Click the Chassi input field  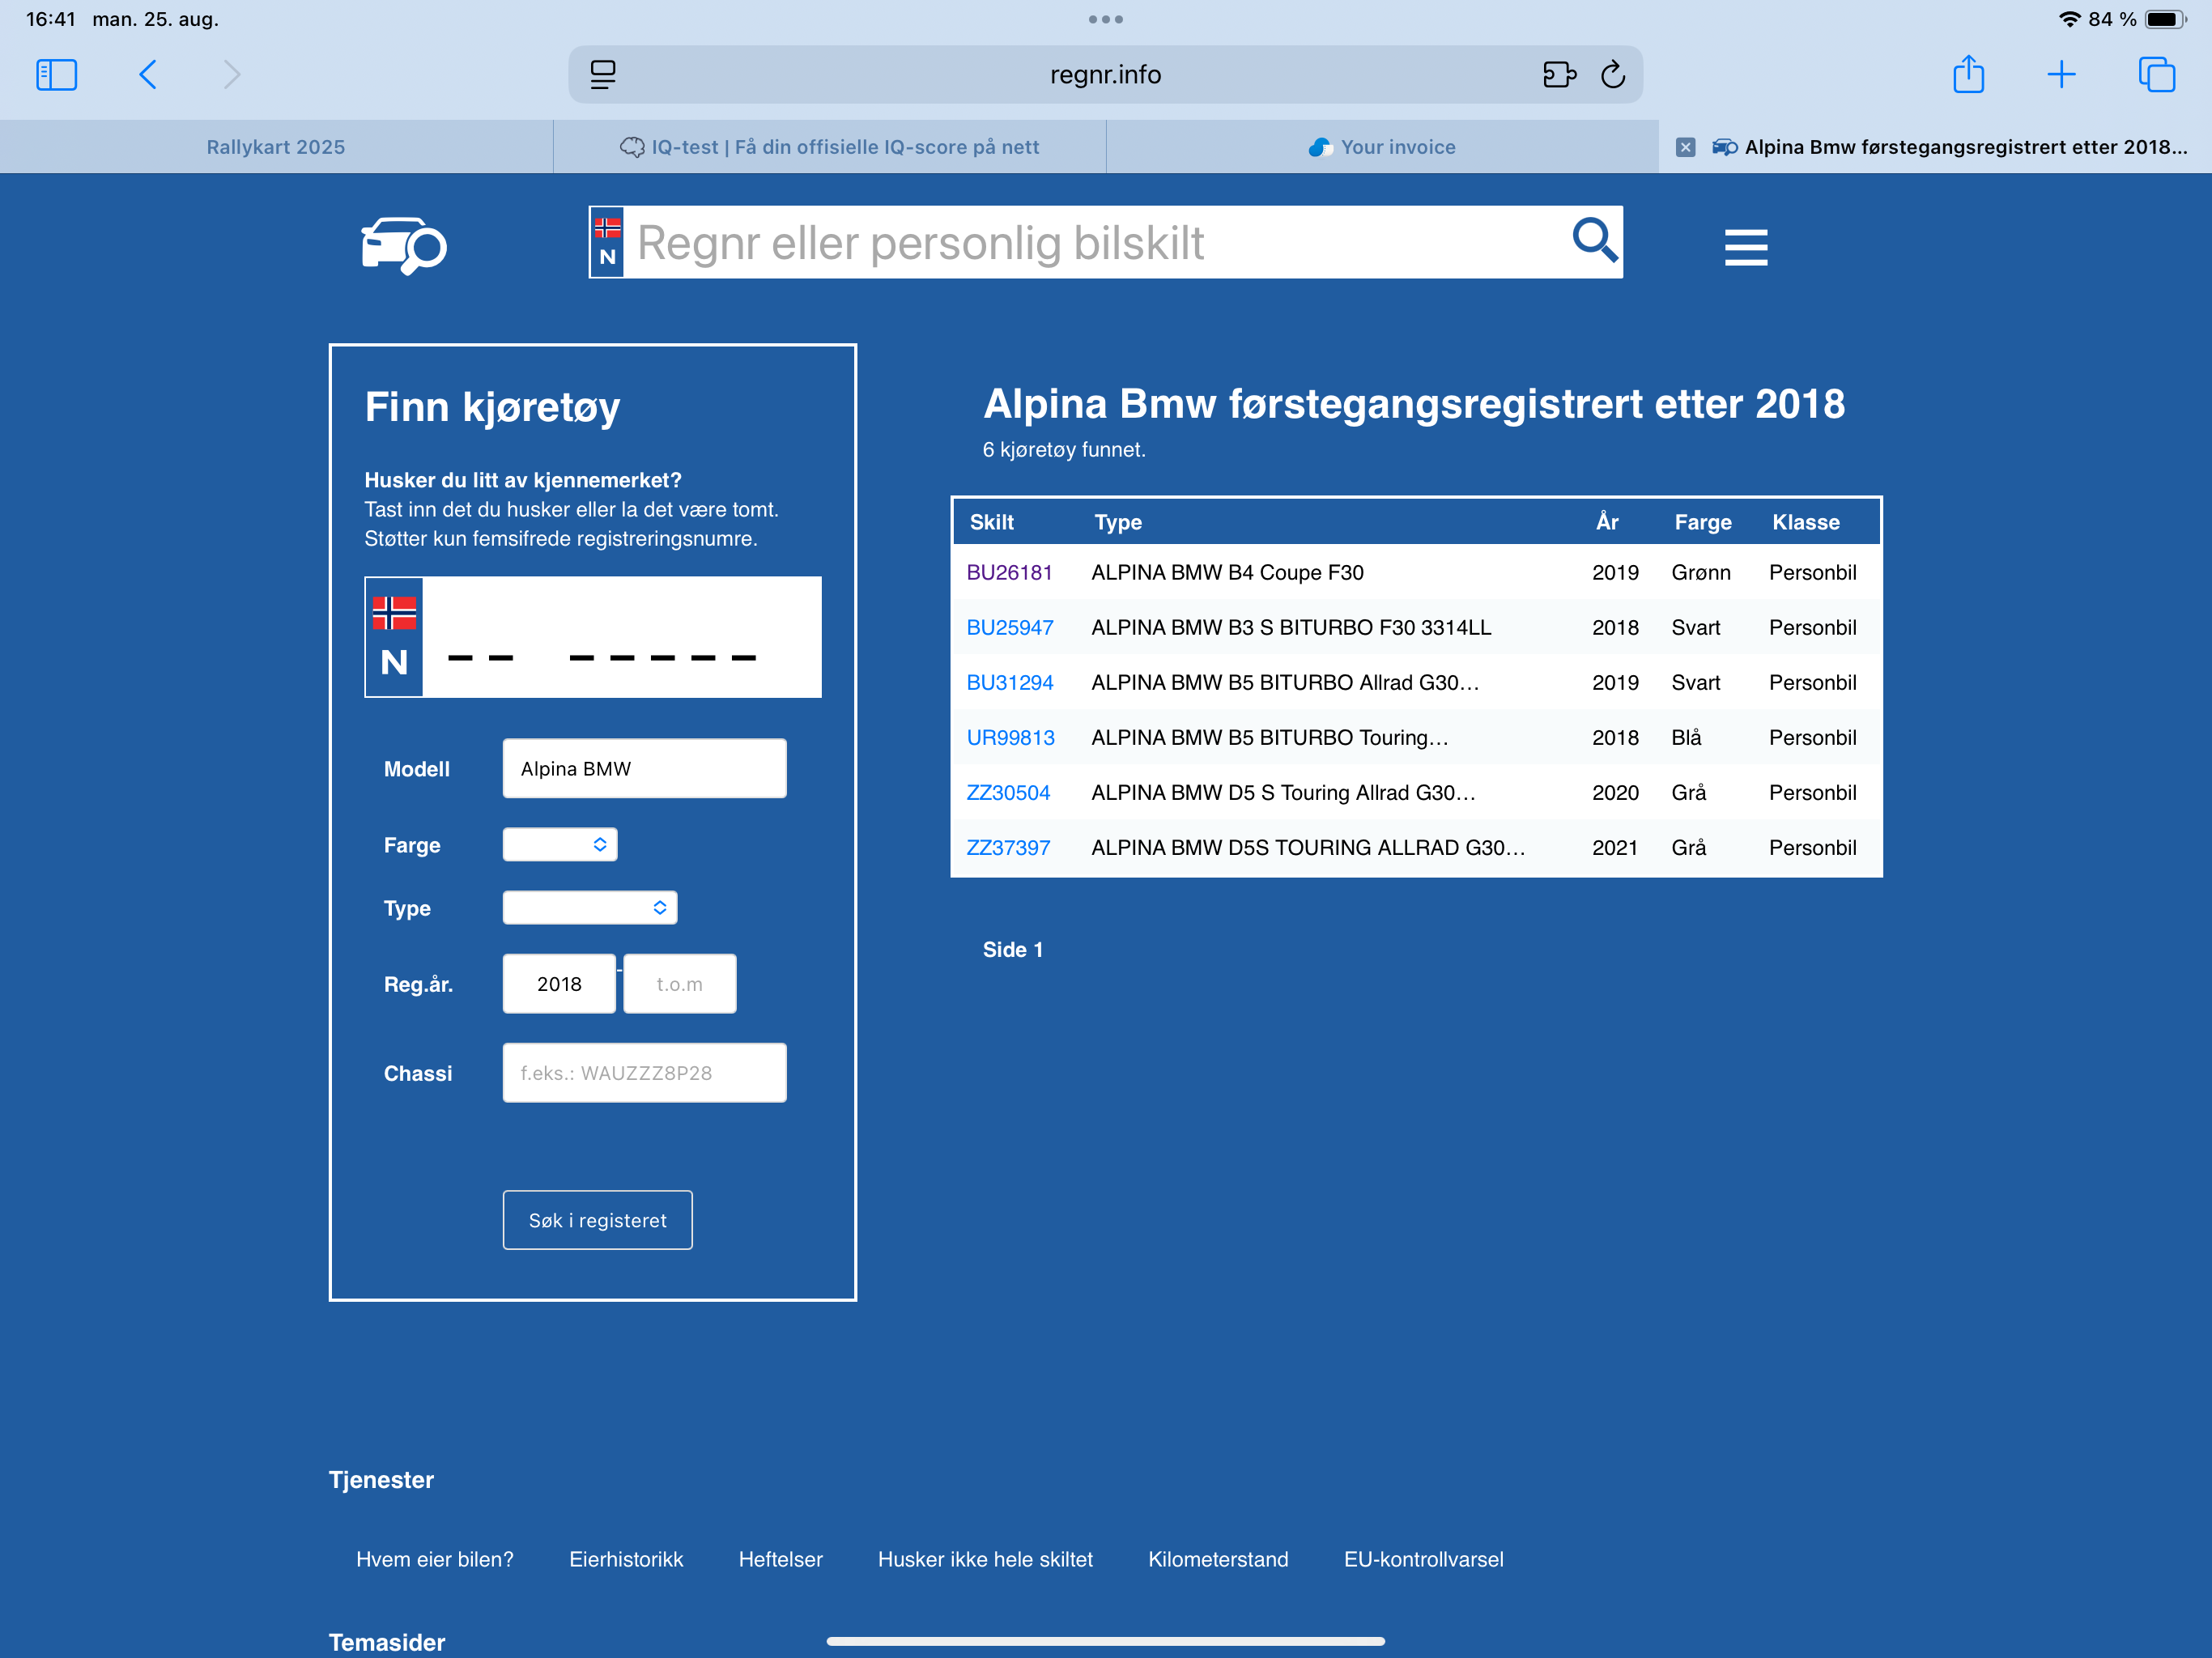click(x=644, y=1073)
